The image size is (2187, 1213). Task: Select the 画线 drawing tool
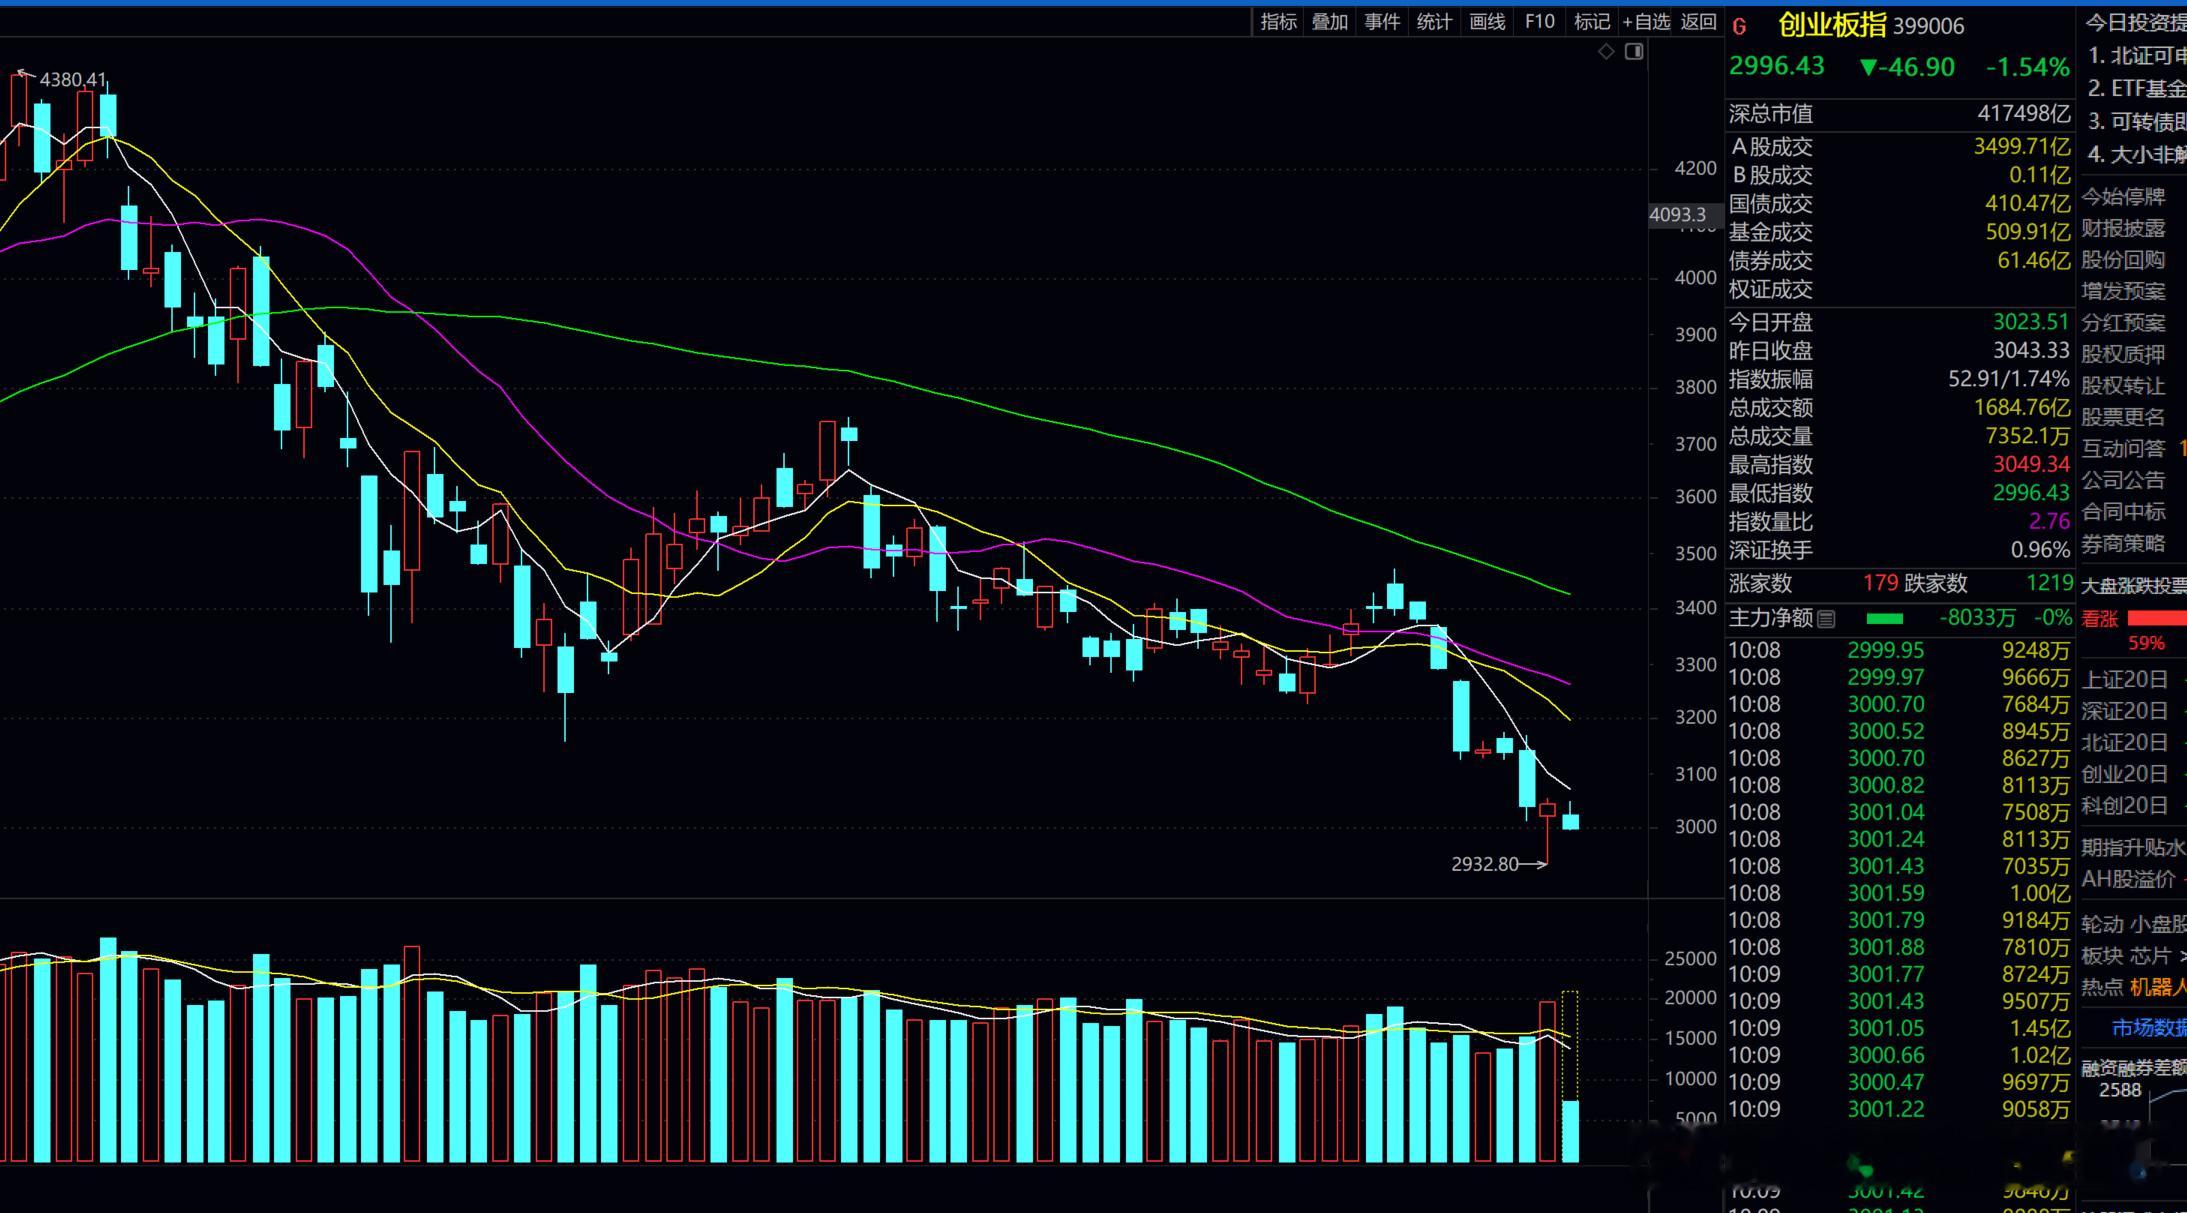point(1487,22)
